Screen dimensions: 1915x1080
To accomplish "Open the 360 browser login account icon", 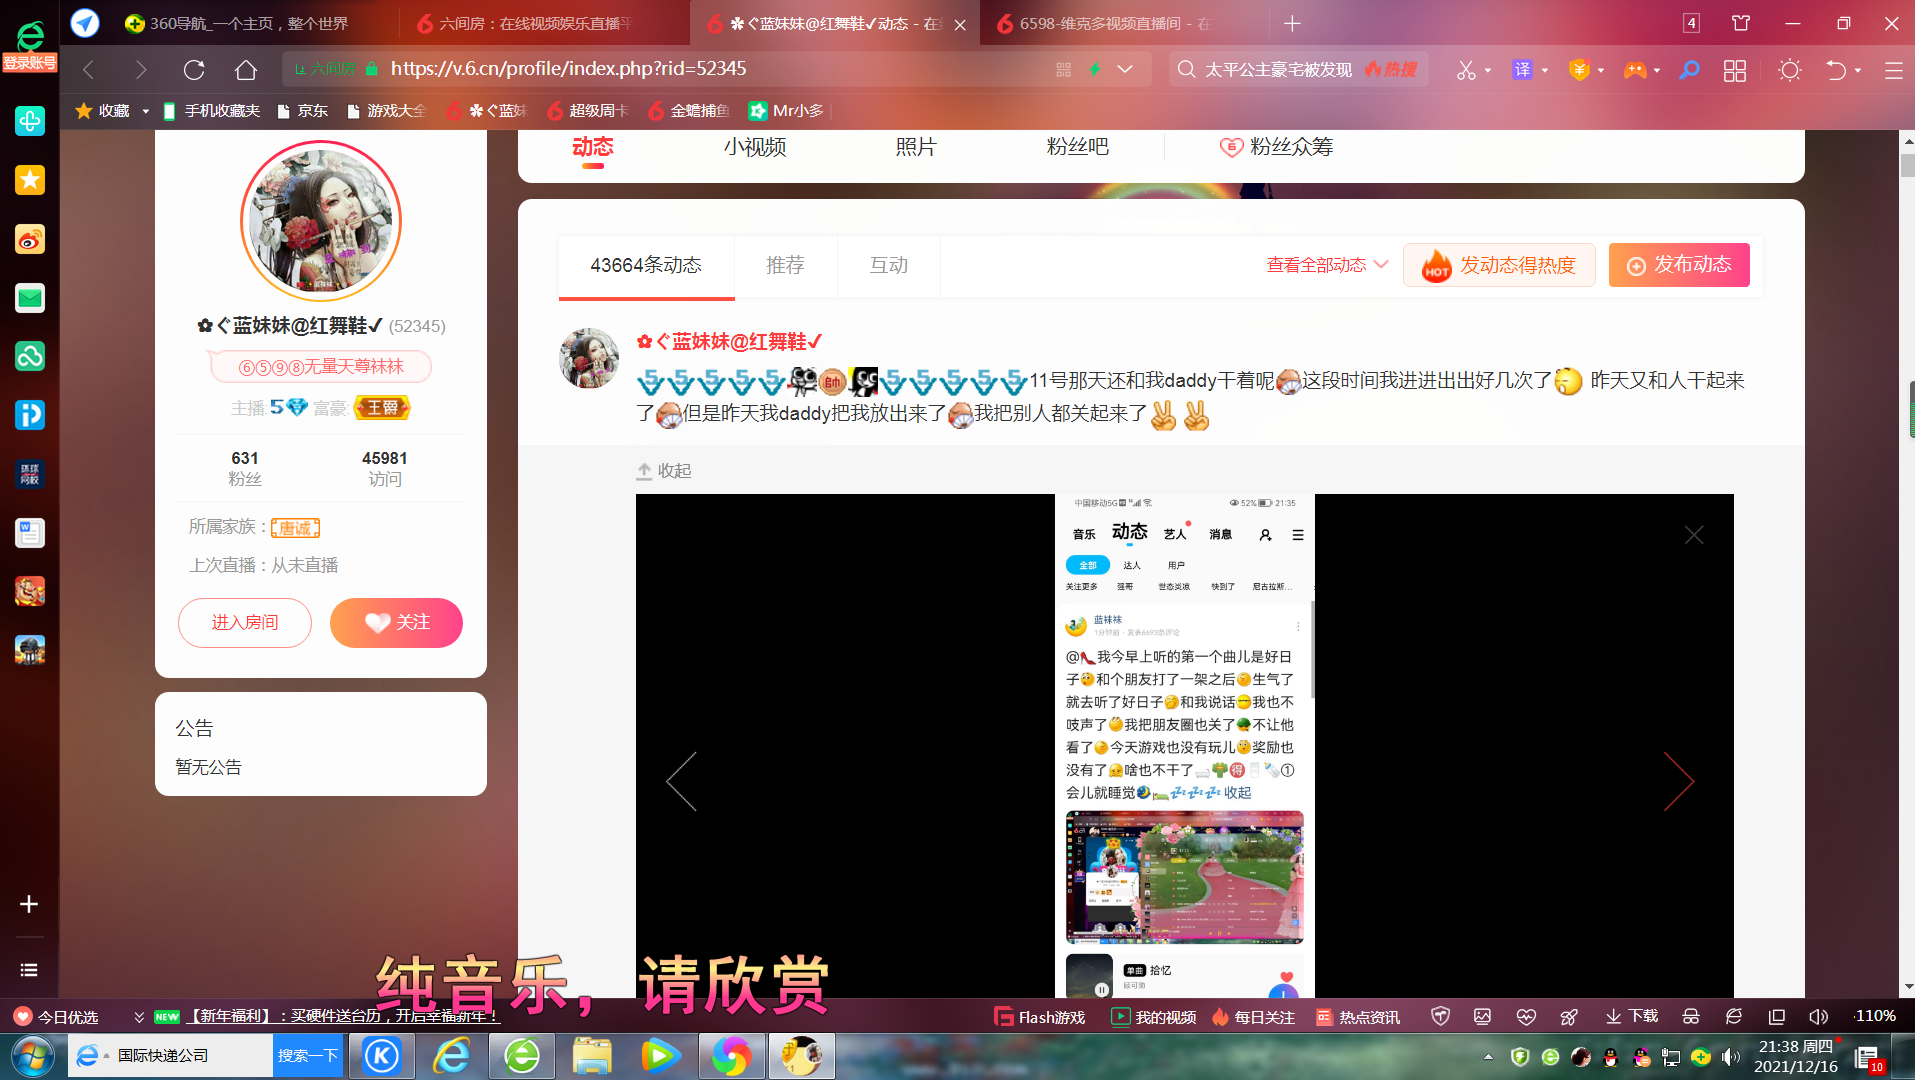I will pyautogui.click(x=29, y=45).
